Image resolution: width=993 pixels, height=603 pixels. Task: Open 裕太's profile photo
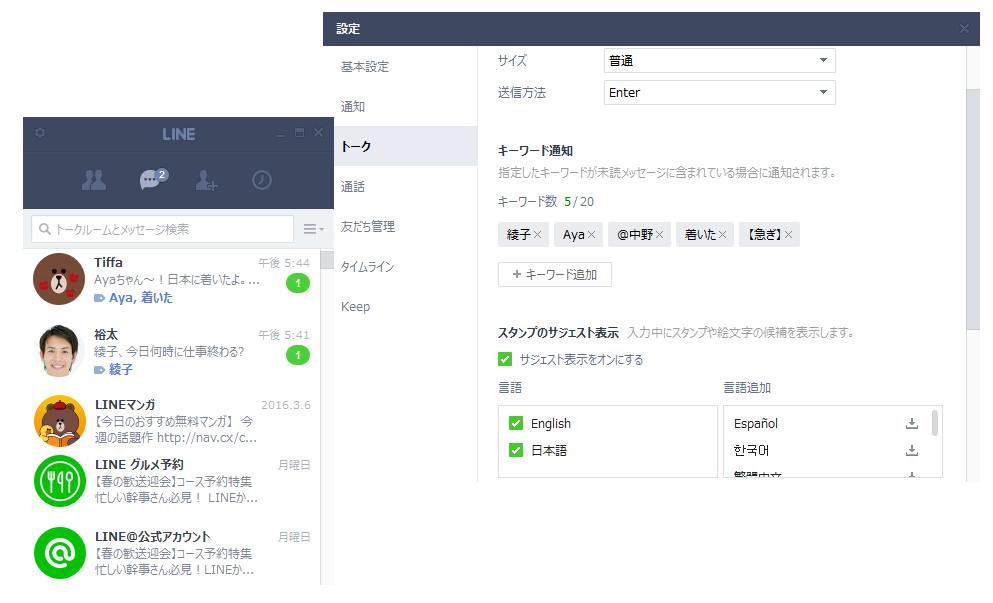[59, 351]
